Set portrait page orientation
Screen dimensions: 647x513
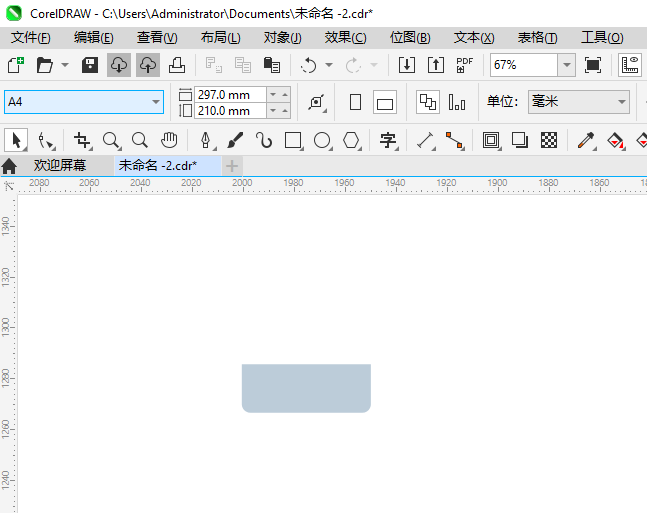(355, 102)
